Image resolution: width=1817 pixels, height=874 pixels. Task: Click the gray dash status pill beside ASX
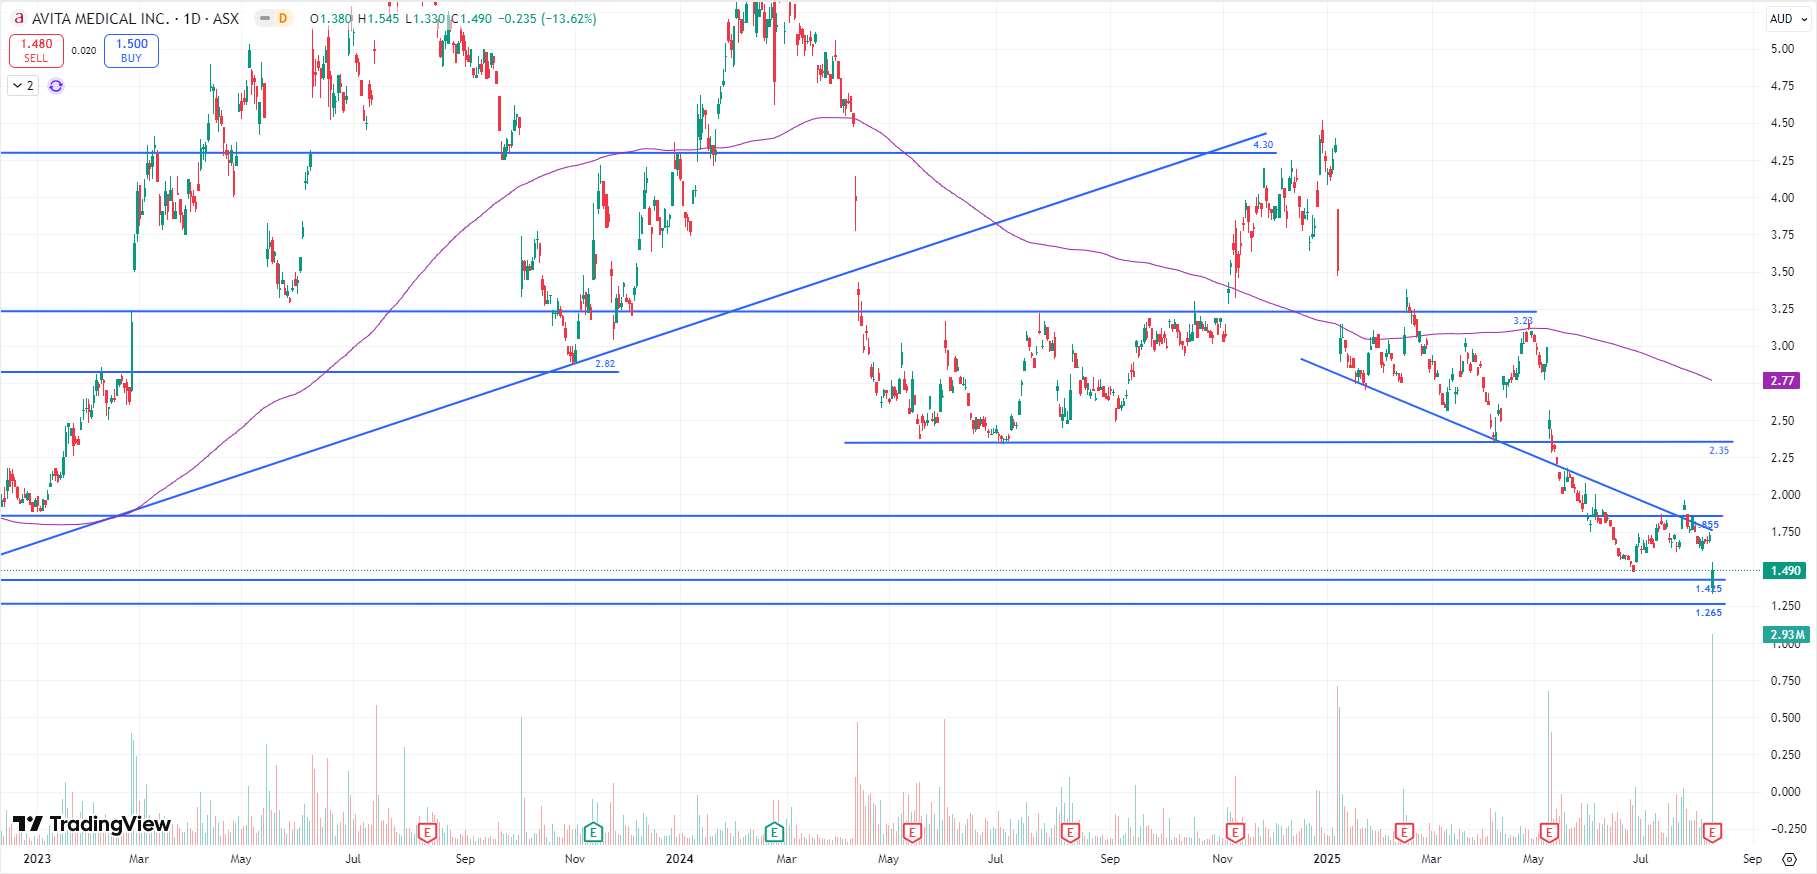pos(264,18)
